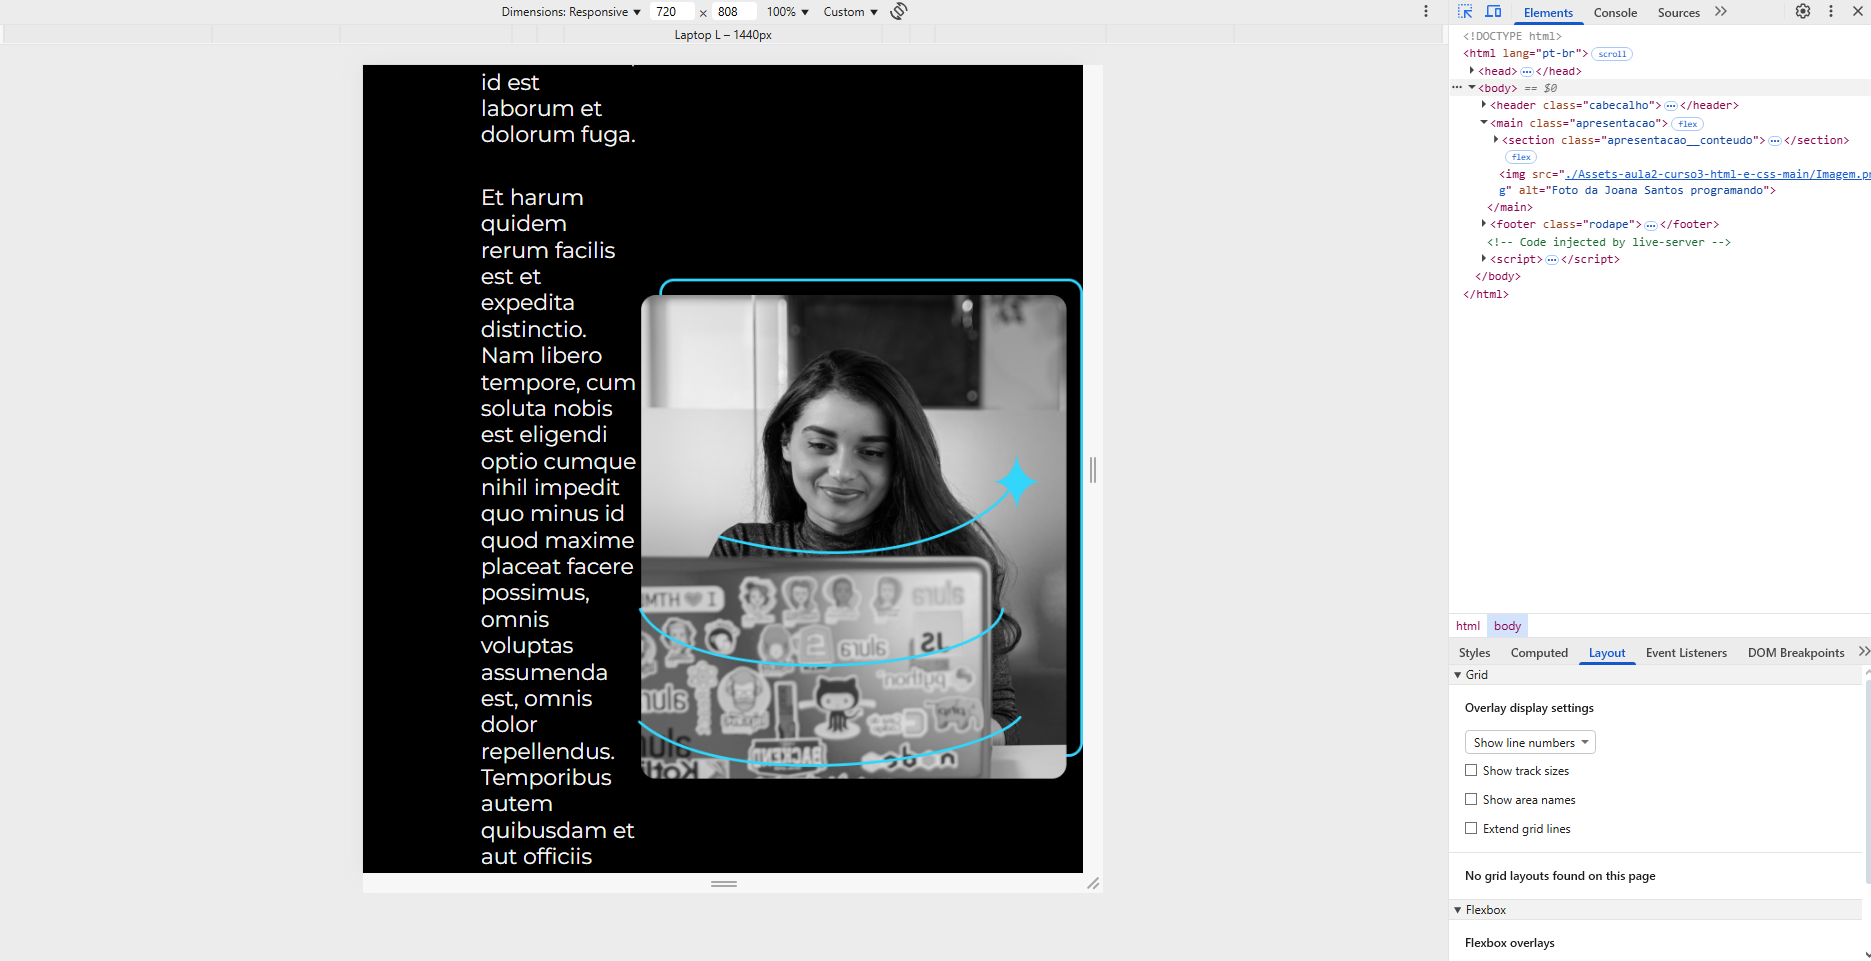This screenshot has width=1871, height=961.
Task: Enable Extend grid lines checkbox
Action: pos(1471,828)
